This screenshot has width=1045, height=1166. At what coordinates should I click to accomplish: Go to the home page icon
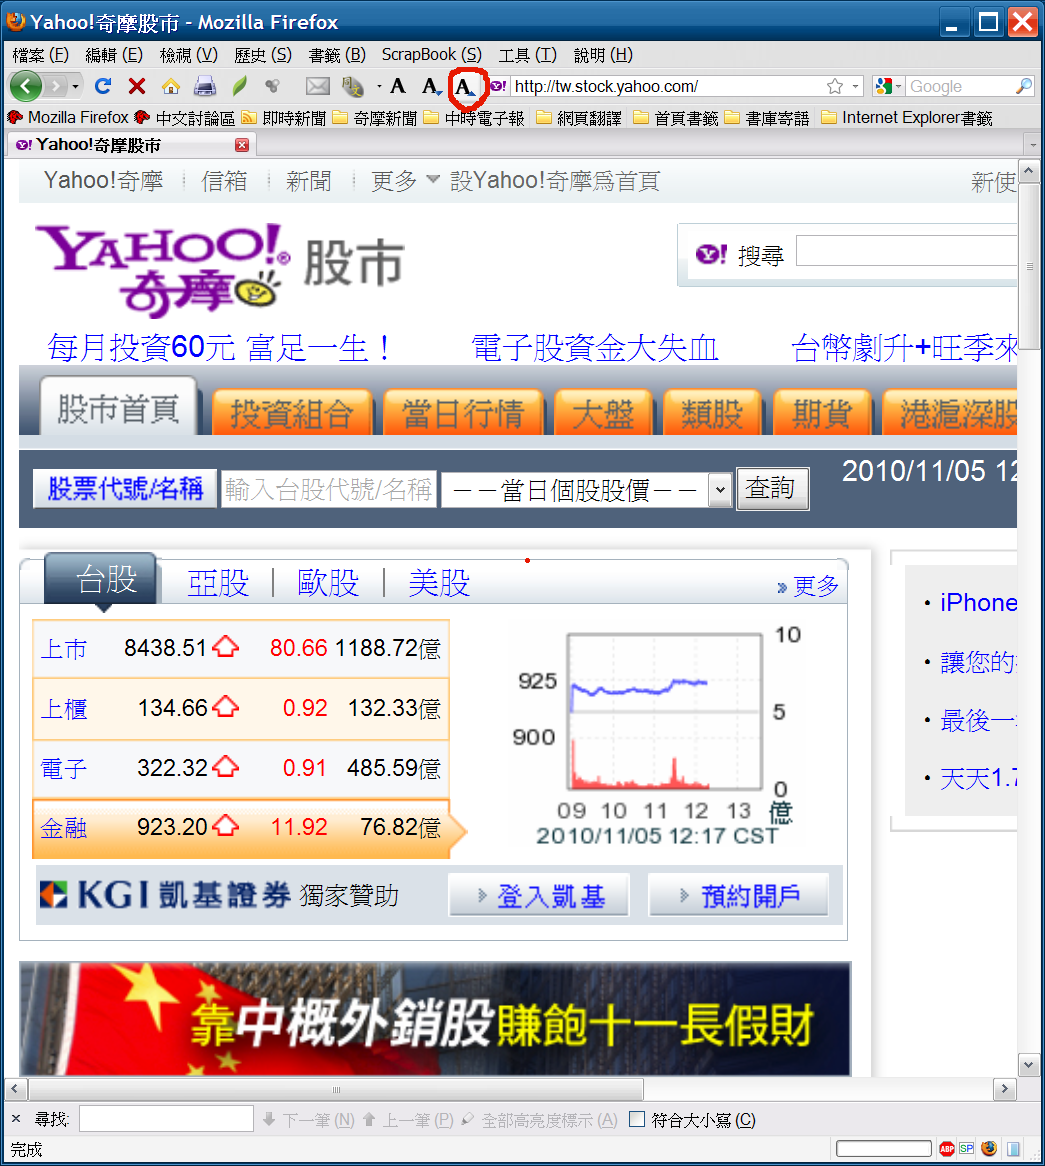point(171,86)
